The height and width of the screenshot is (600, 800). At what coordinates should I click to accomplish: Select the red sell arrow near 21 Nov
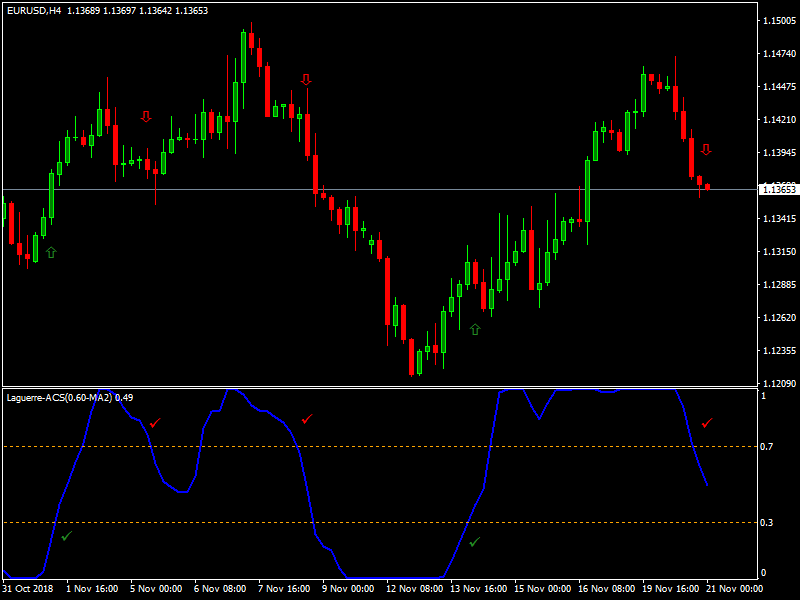(x=706, y=149)
